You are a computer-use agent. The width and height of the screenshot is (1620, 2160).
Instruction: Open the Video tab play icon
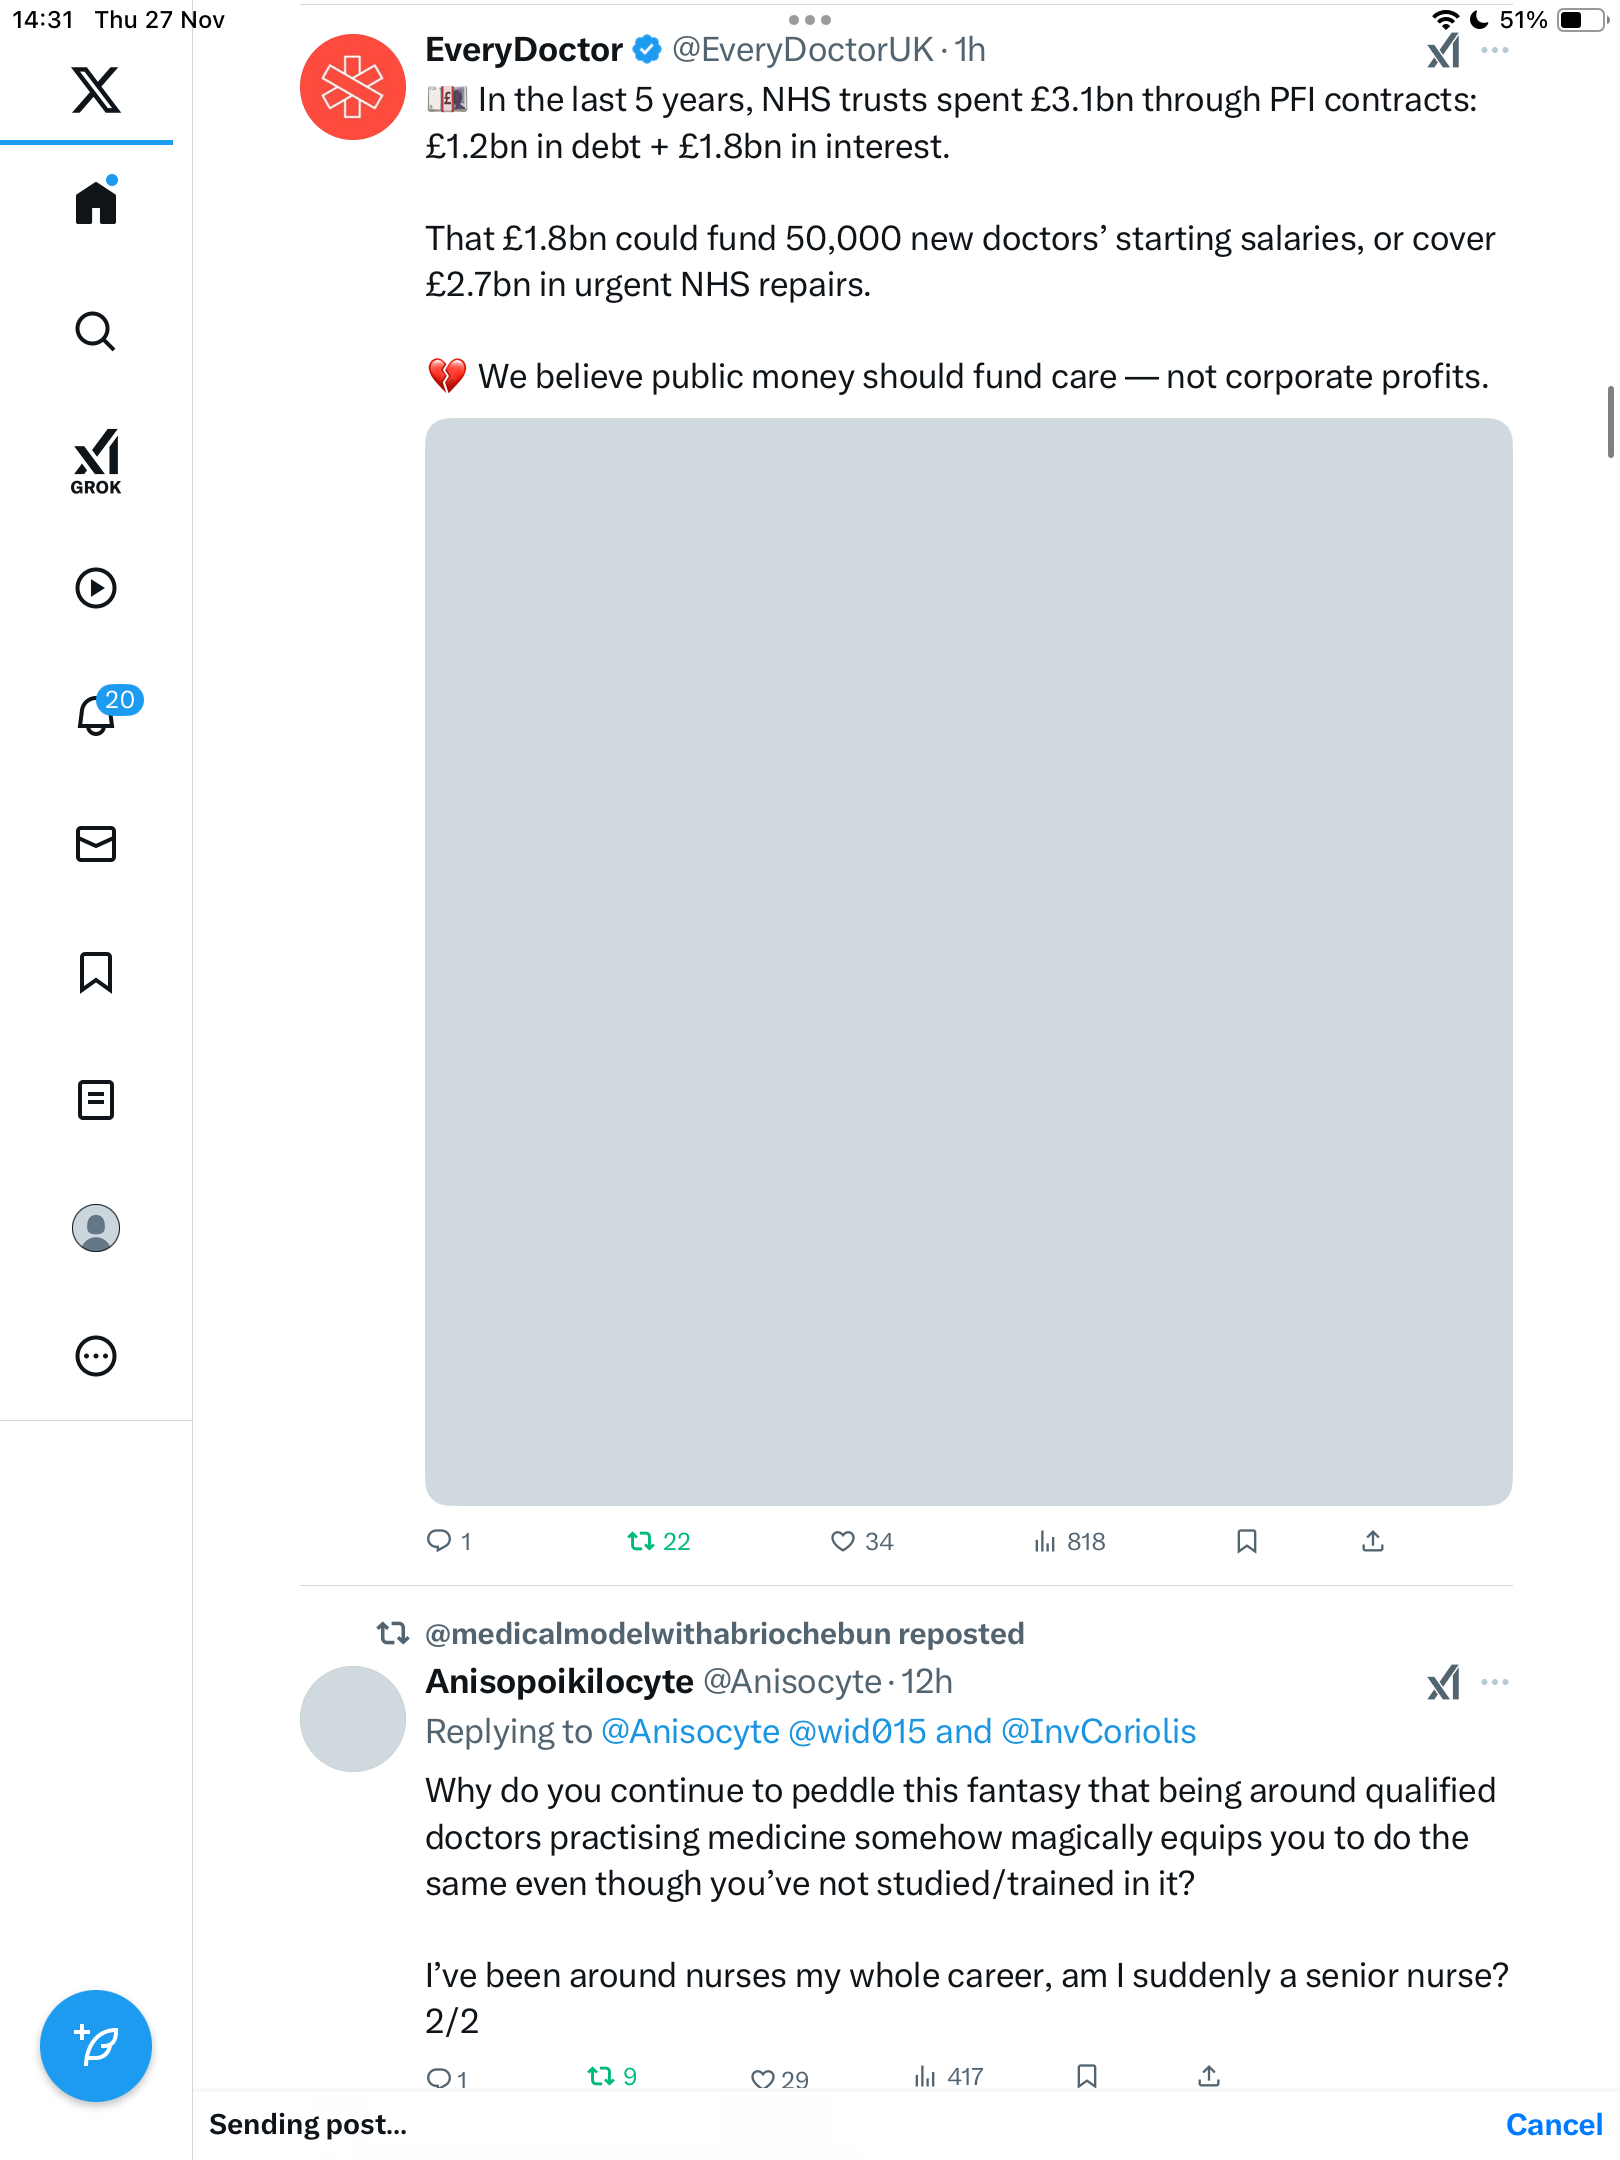click(x=96, y=588)
